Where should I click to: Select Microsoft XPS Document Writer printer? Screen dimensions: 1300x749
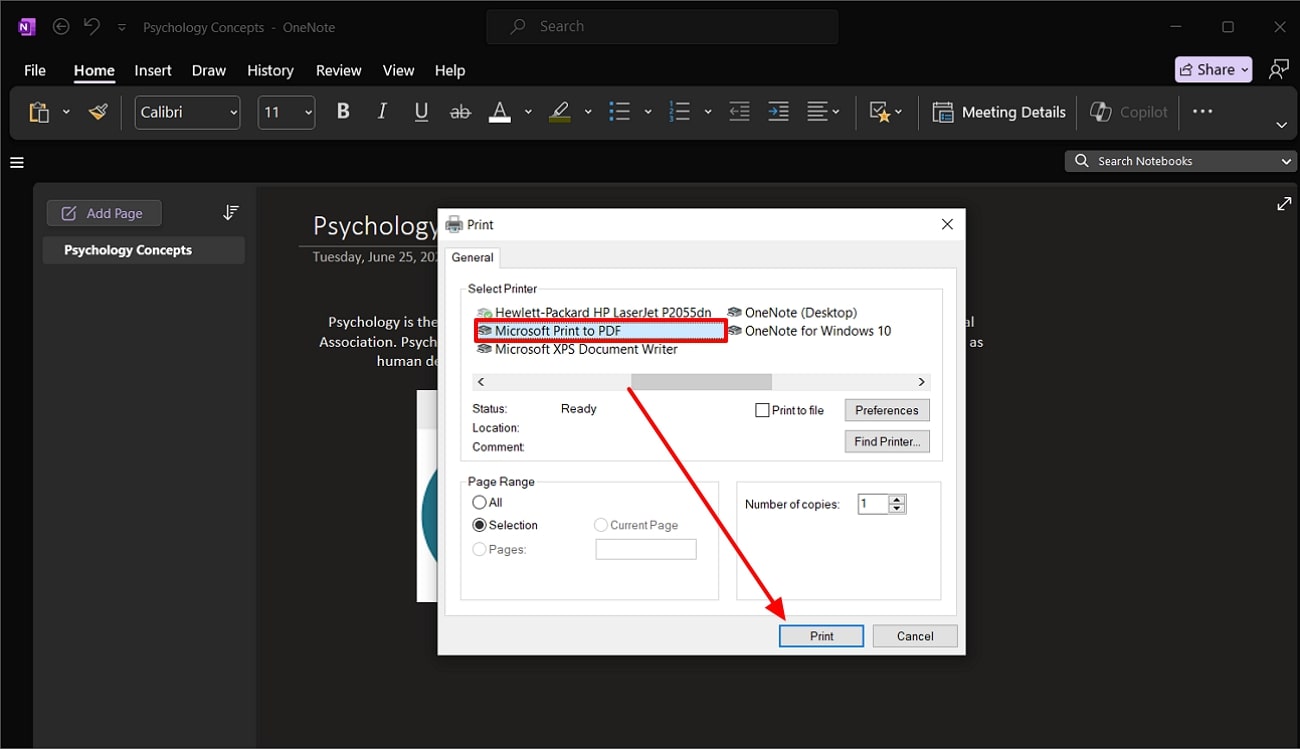(577, 349)
